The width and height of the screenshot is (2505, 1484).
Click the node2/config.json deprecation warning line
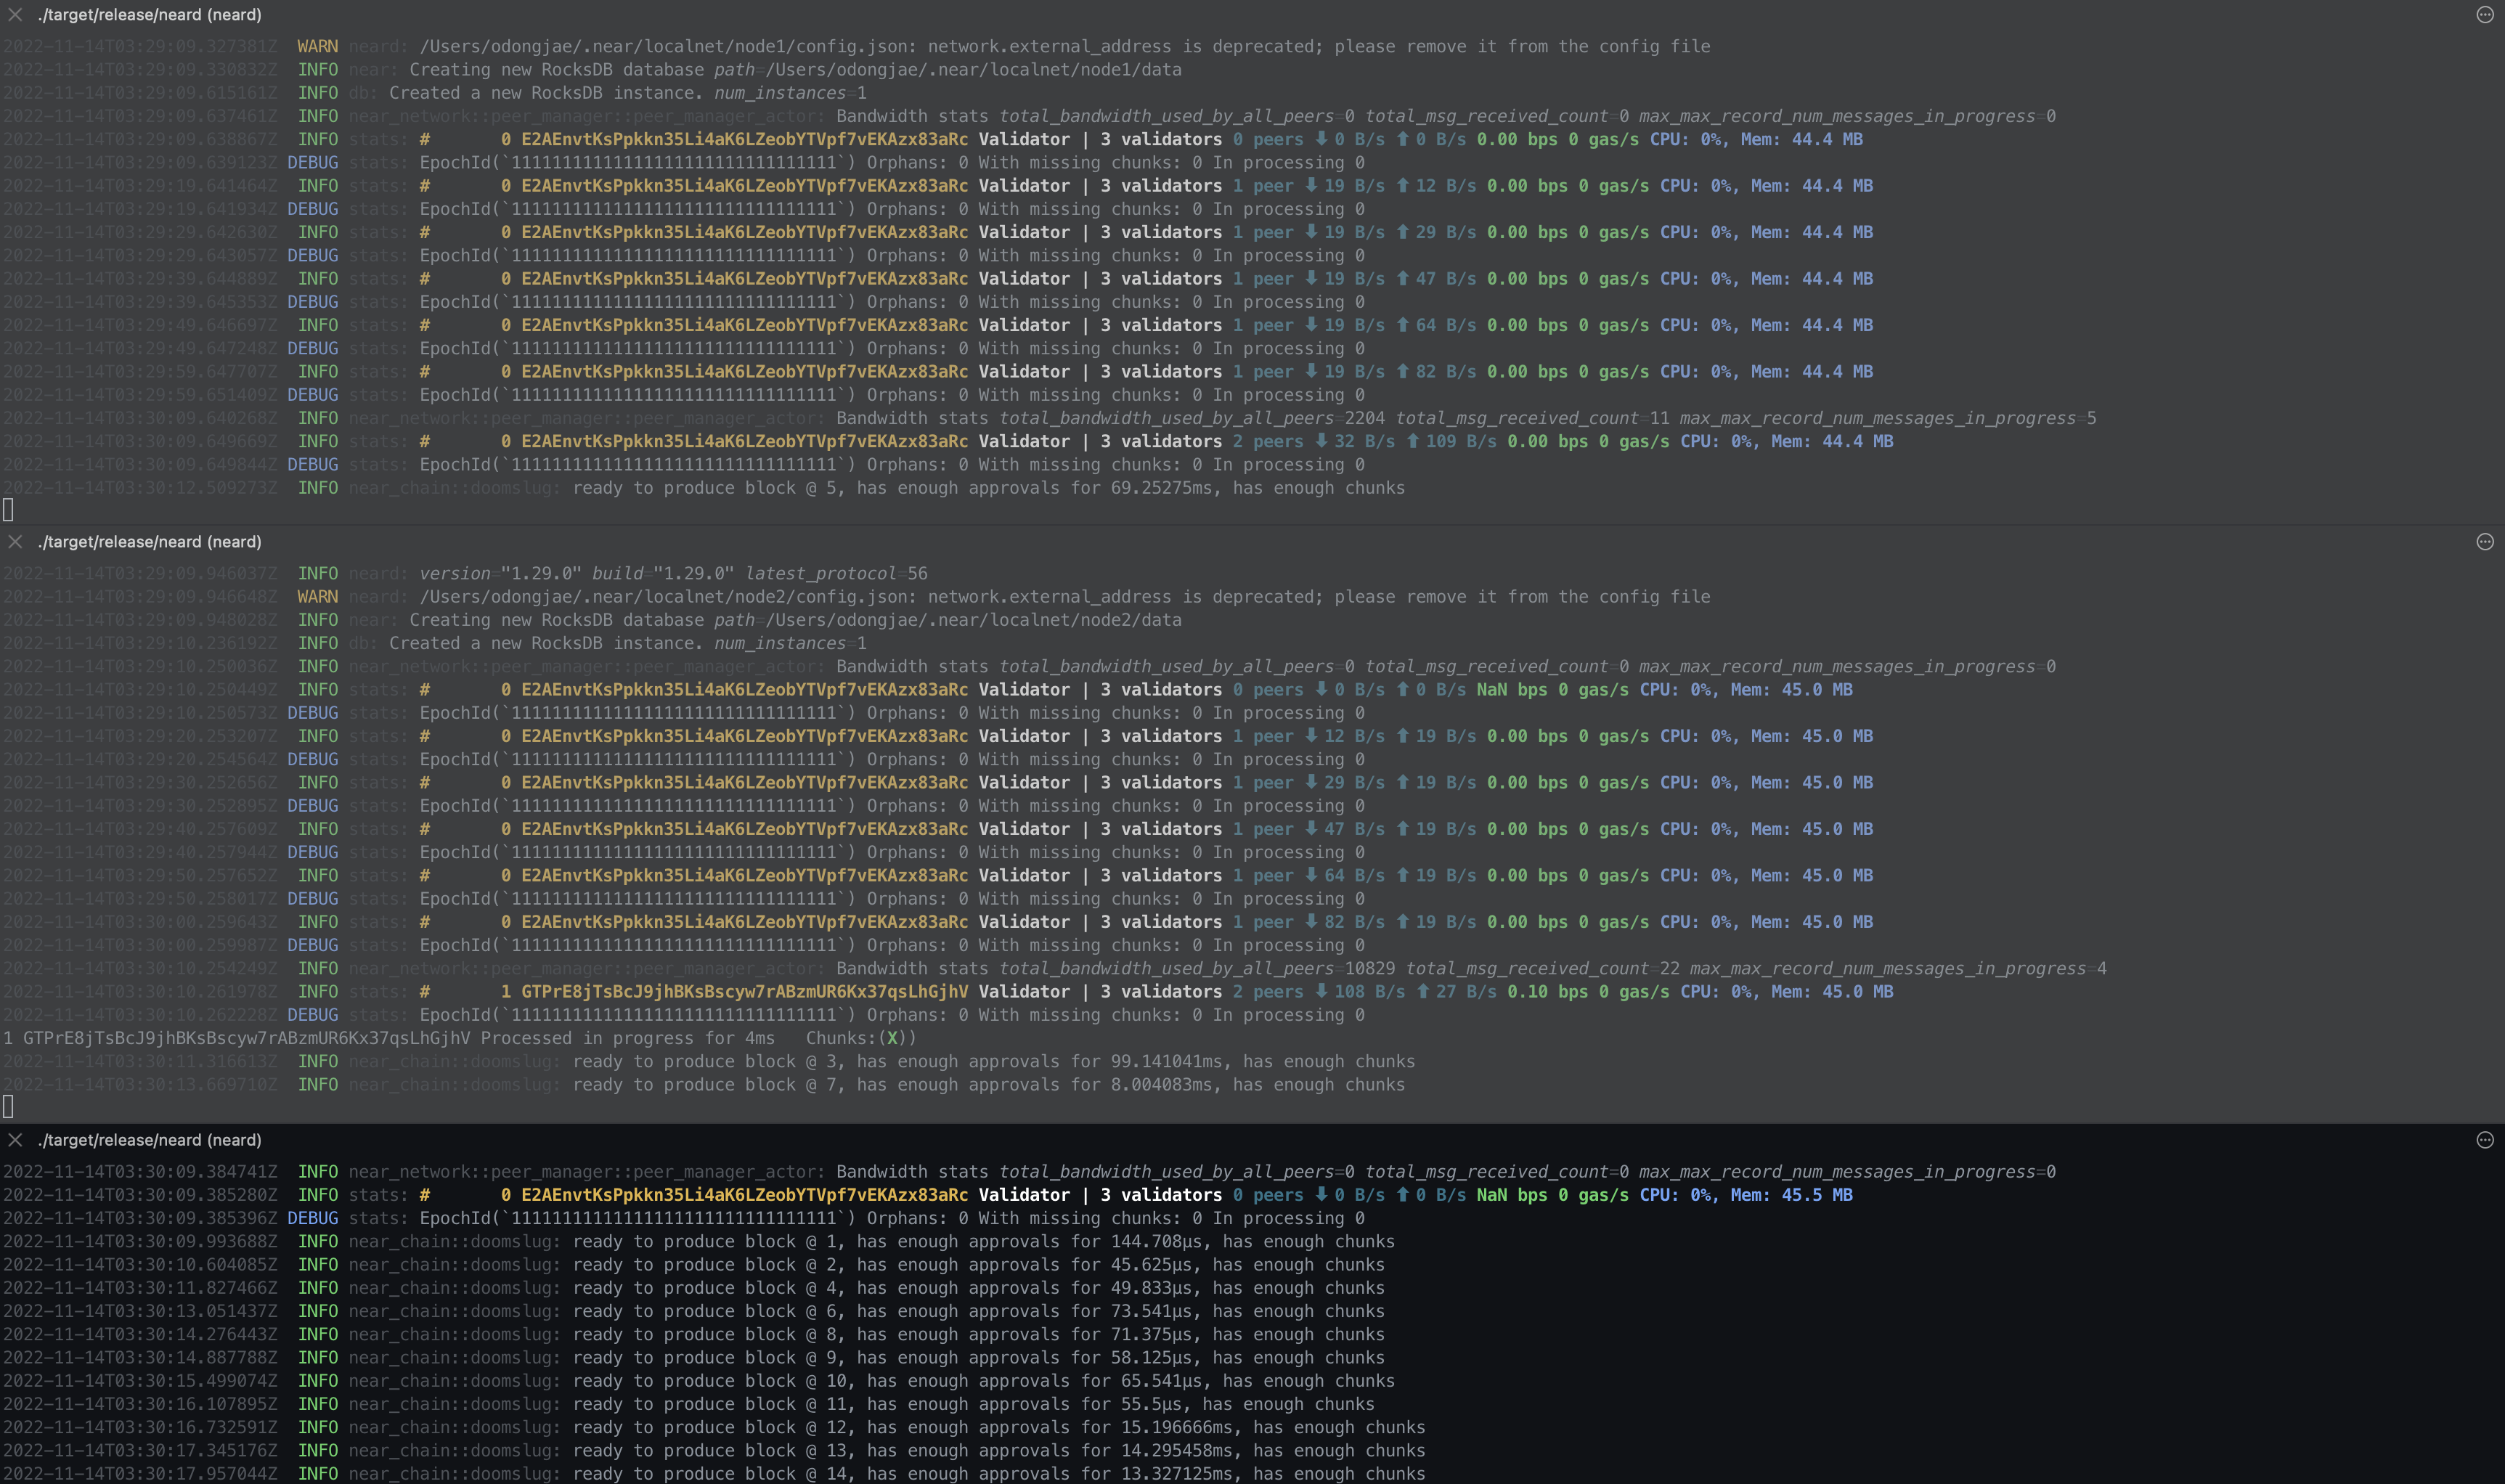[1064, 597]
